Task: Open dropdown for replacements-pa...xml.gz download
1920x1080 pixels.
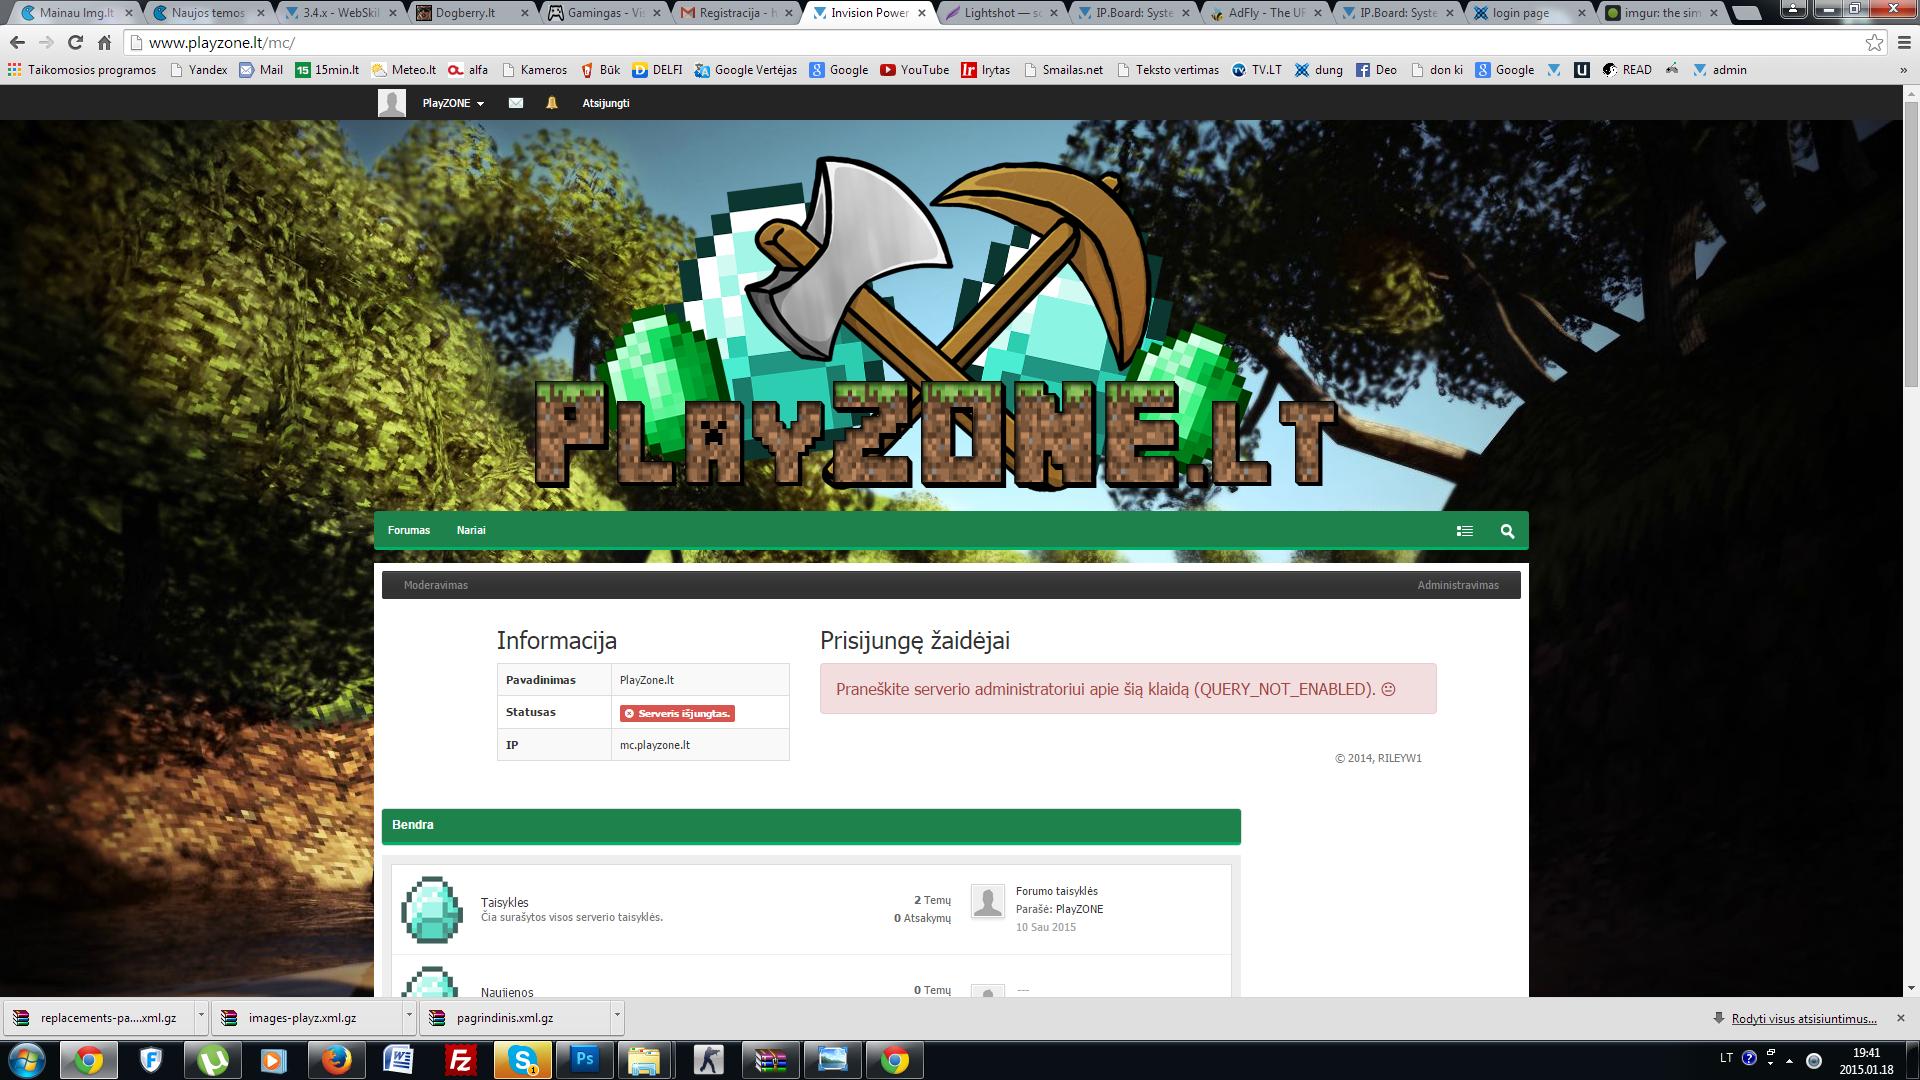Action: point(201,1016)
